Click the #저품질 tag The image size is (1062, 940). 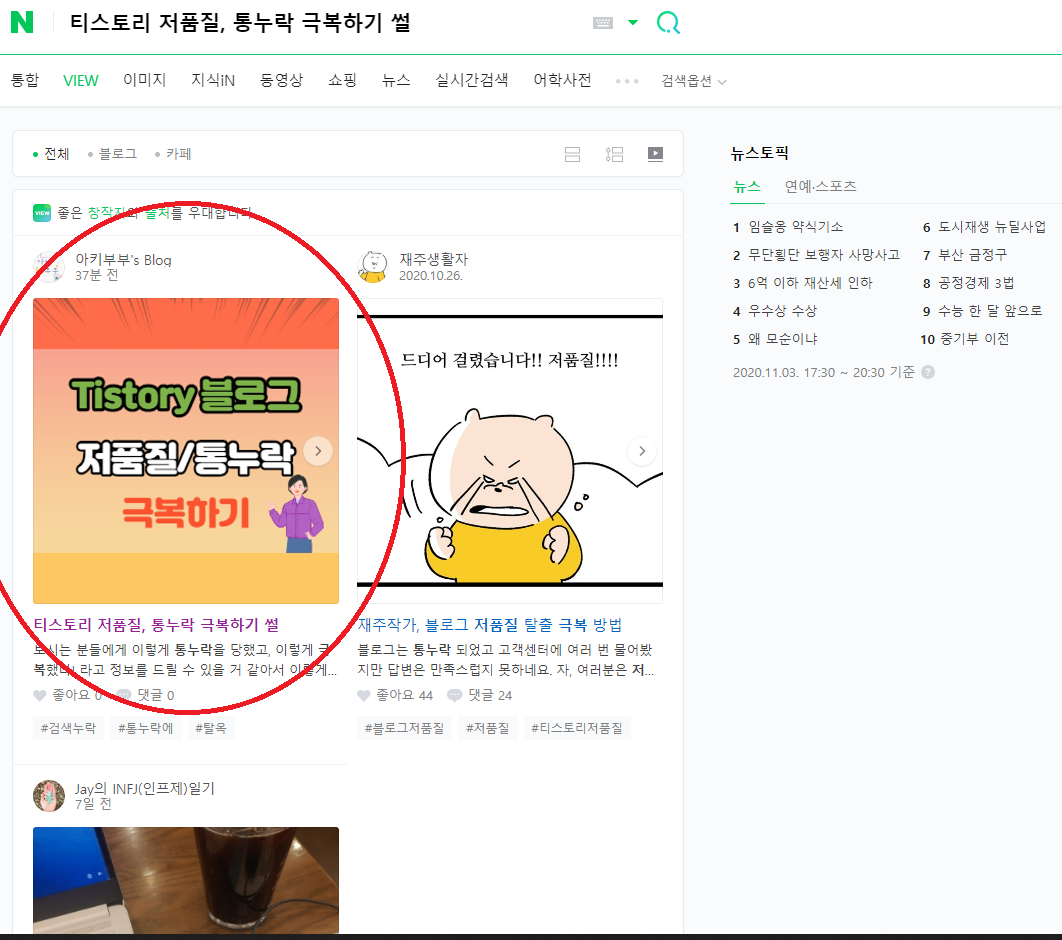(488, 728)
